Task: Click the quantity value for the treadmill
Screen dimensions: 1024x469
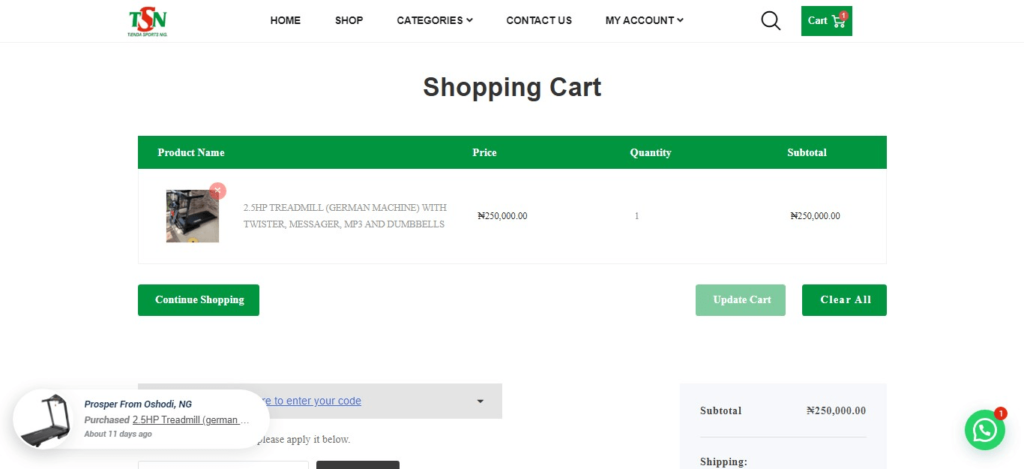Action: [x=636, y=216]
